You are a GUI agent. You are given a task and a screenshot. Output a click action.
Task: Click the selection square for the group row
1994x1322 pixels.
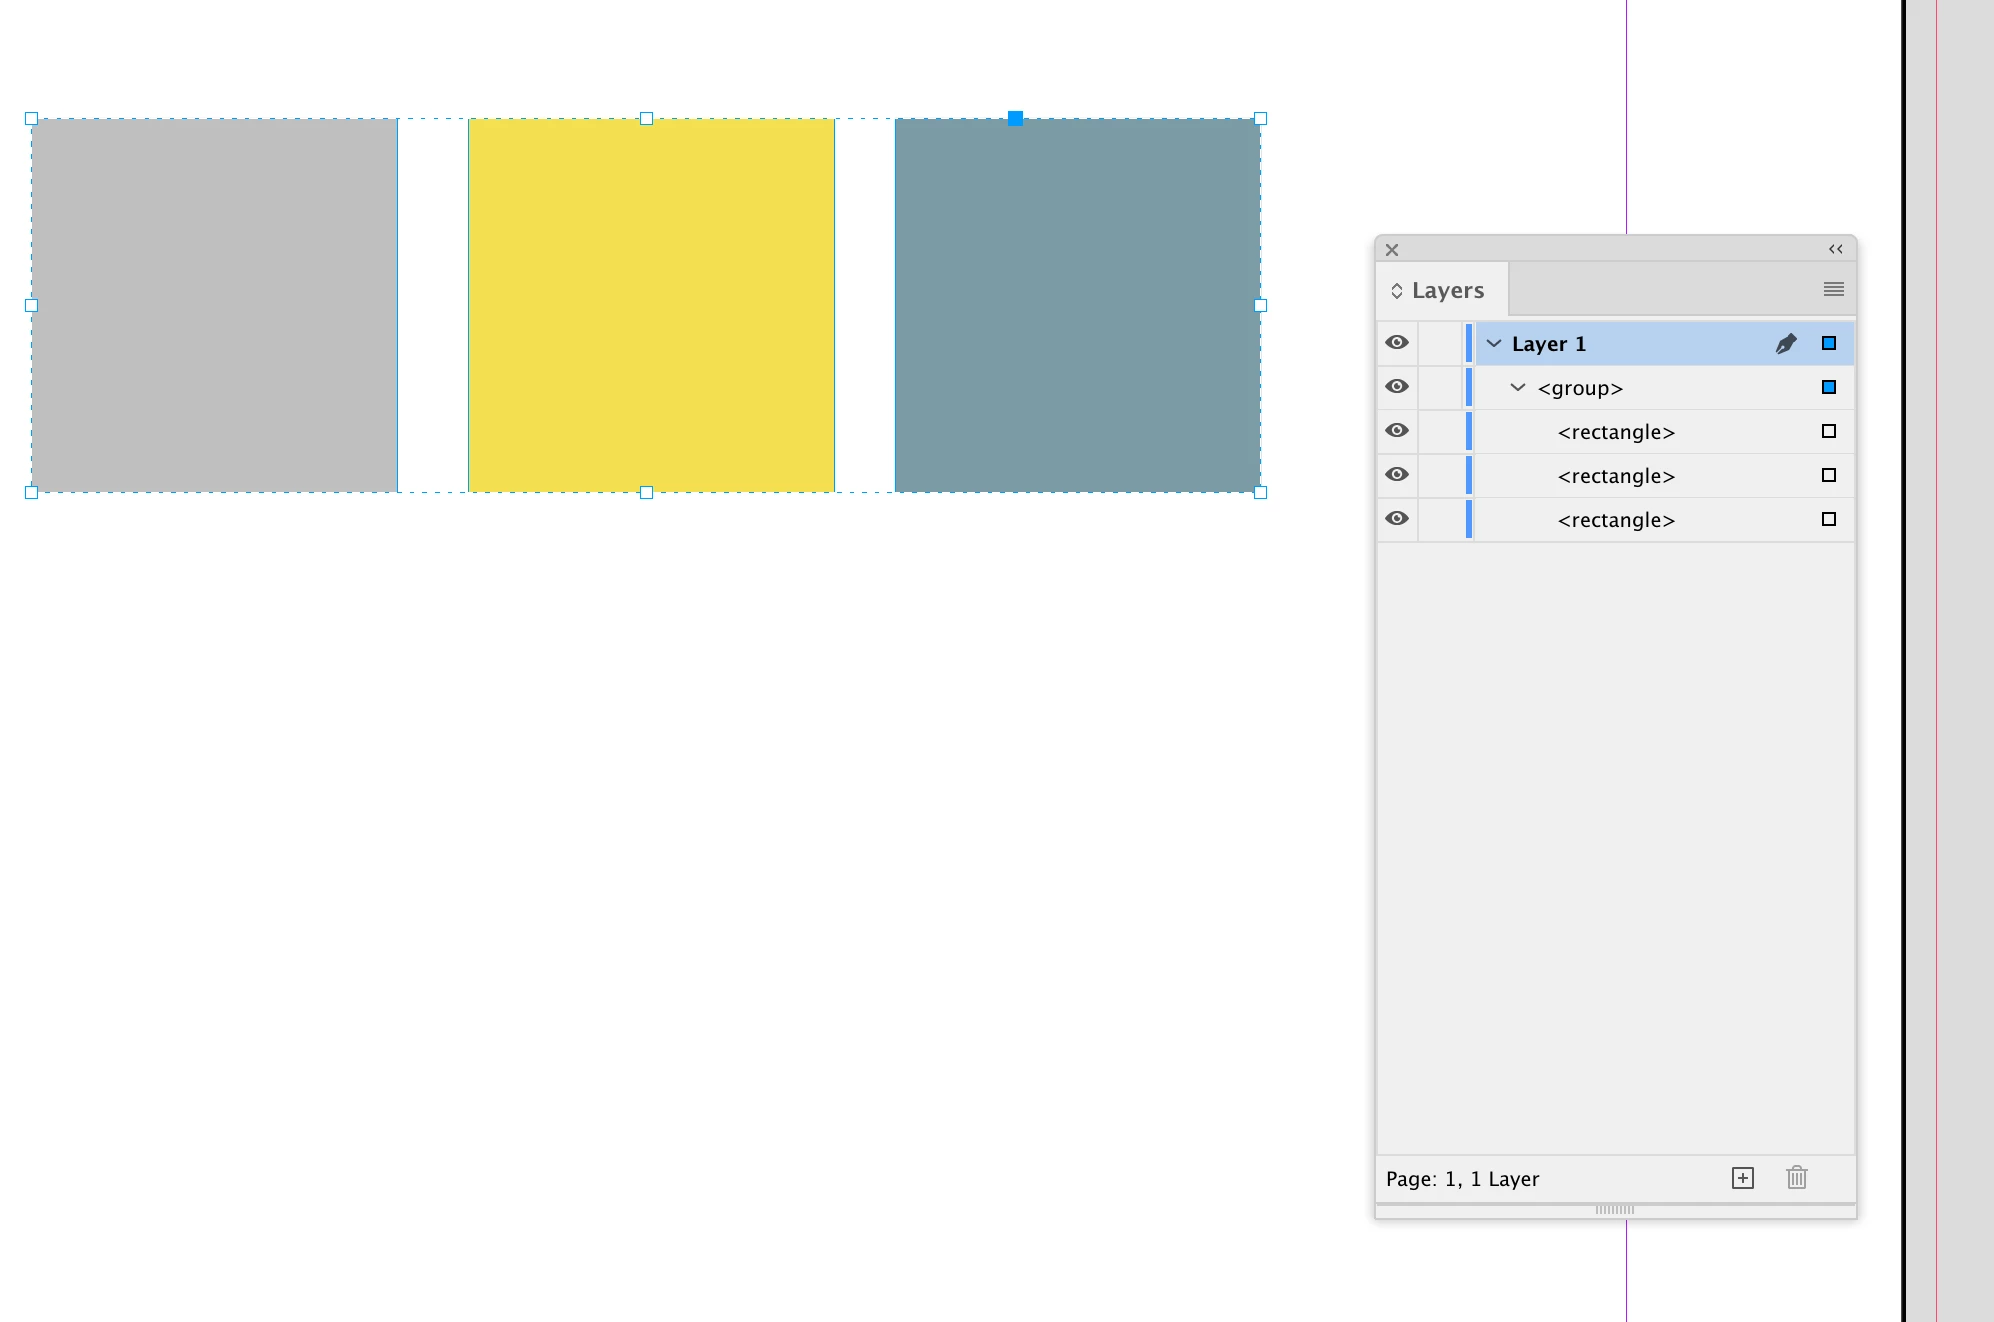(x=1829, y=387)
